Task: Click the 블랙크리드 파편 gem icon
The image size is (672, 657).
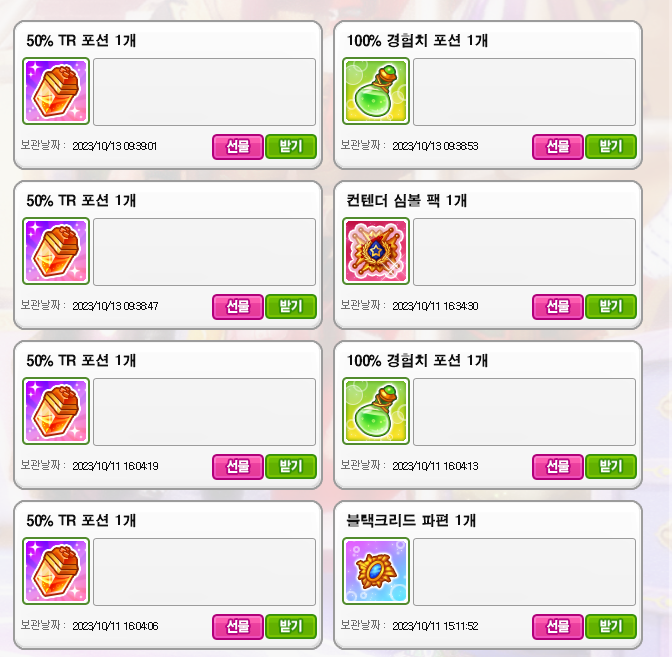Action: [x=376, y=571]
